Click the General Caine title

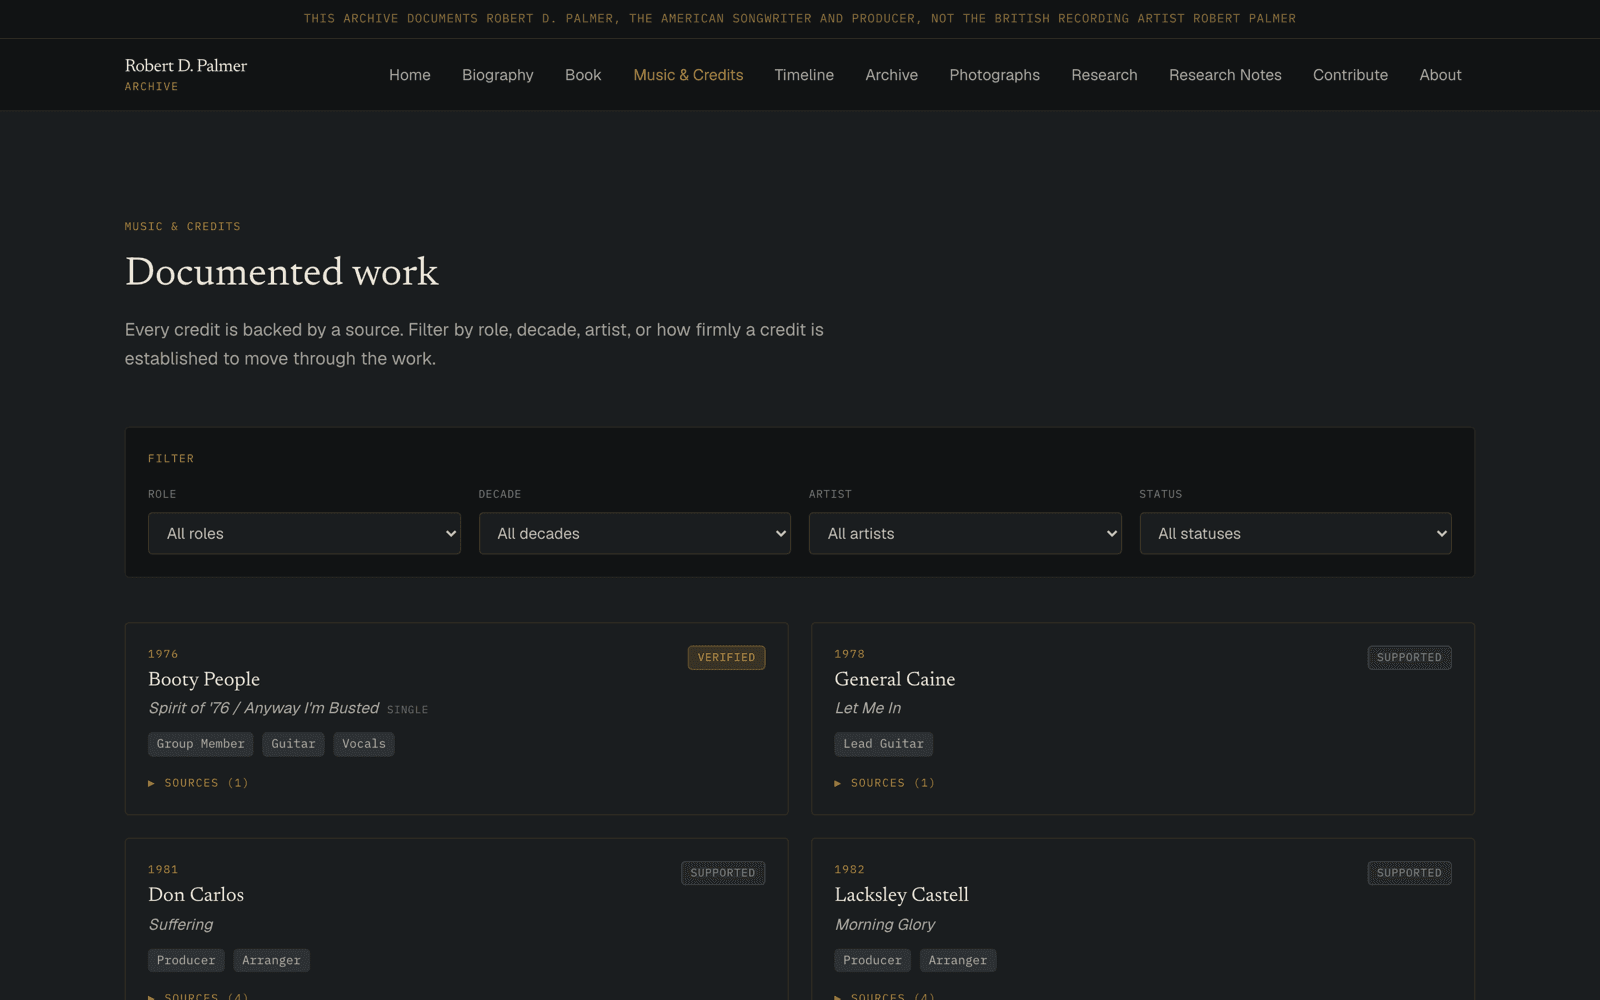tap(895, 679)
